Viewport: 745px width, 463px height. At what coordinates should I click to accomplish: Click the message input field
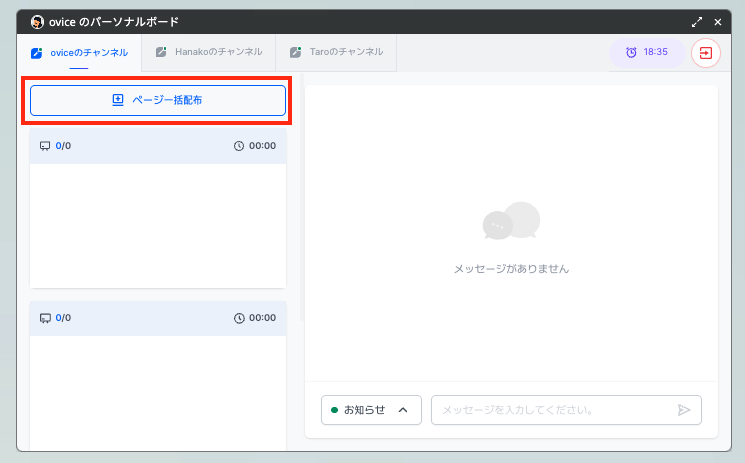pyautogui.click(x=566, y=410)
